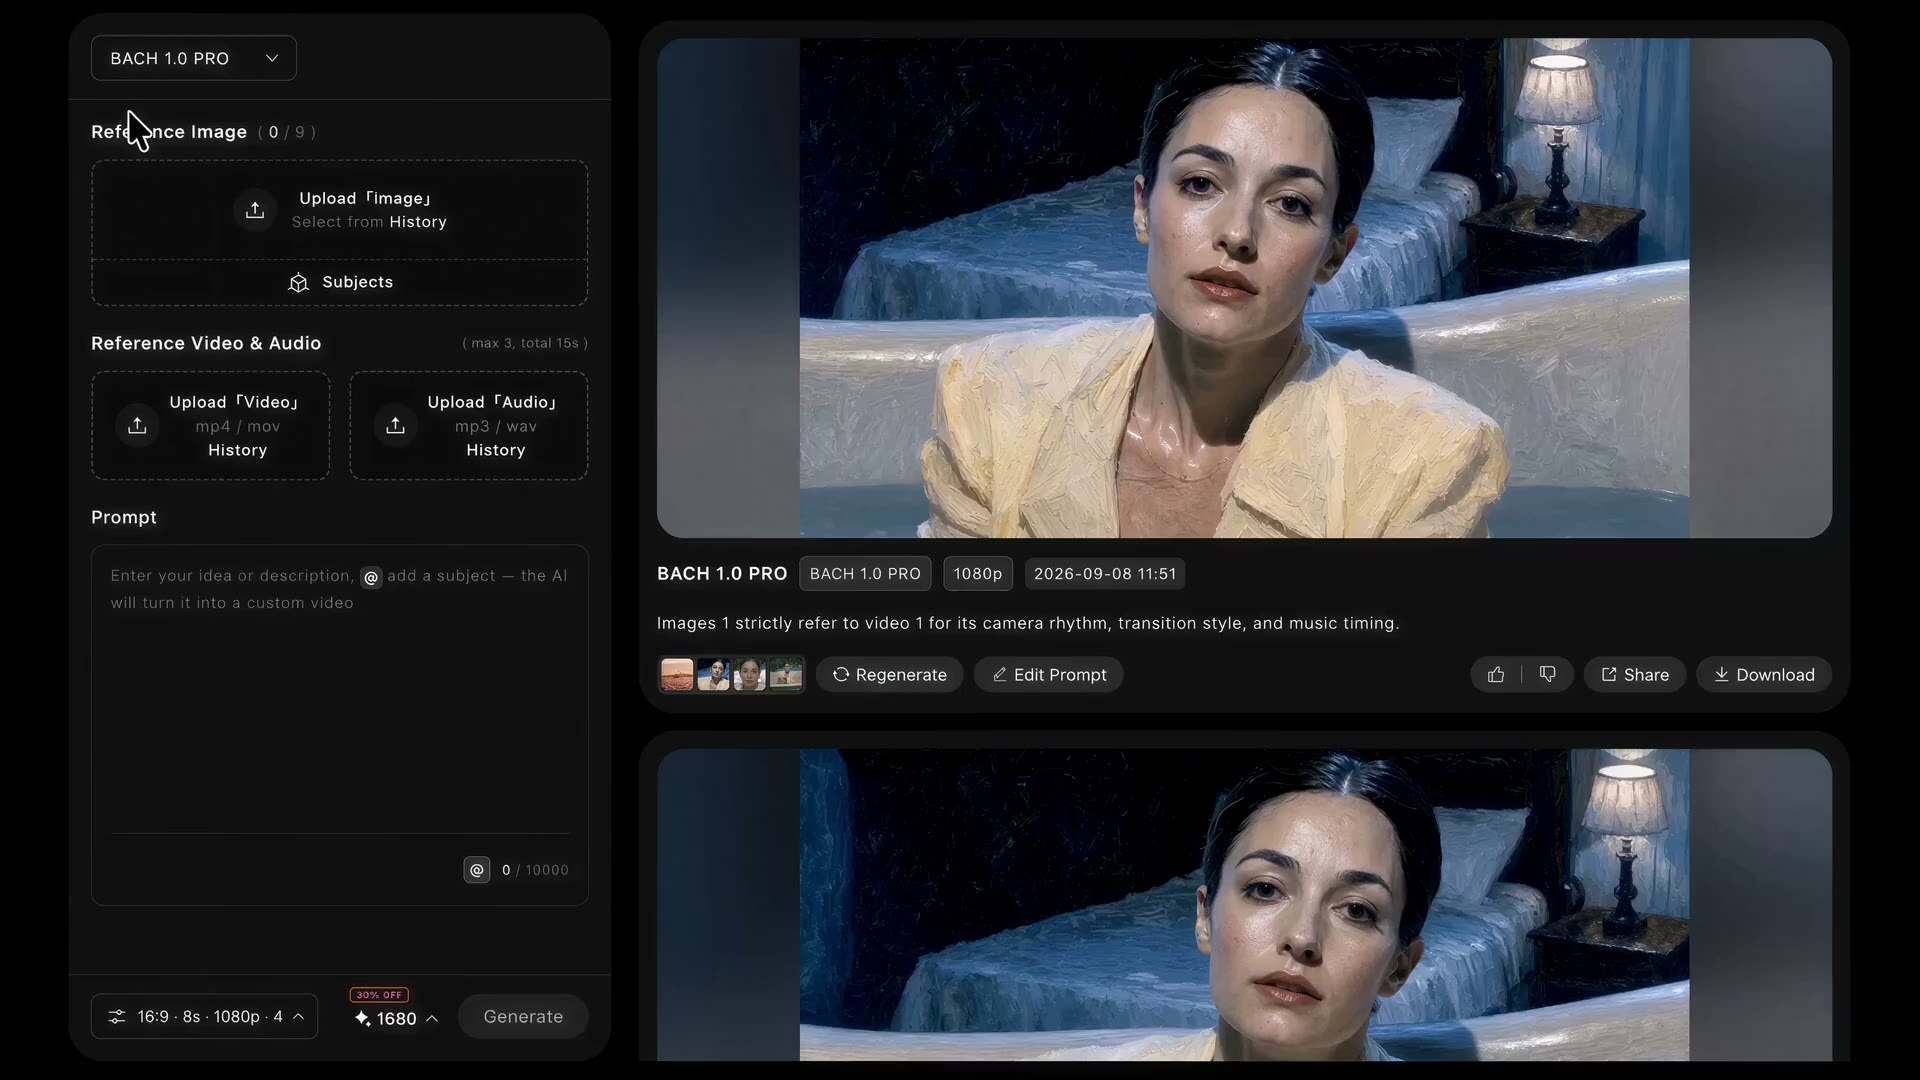
Task: Select the first orange reference thumbnail
Action: click(x=677, y=675)
